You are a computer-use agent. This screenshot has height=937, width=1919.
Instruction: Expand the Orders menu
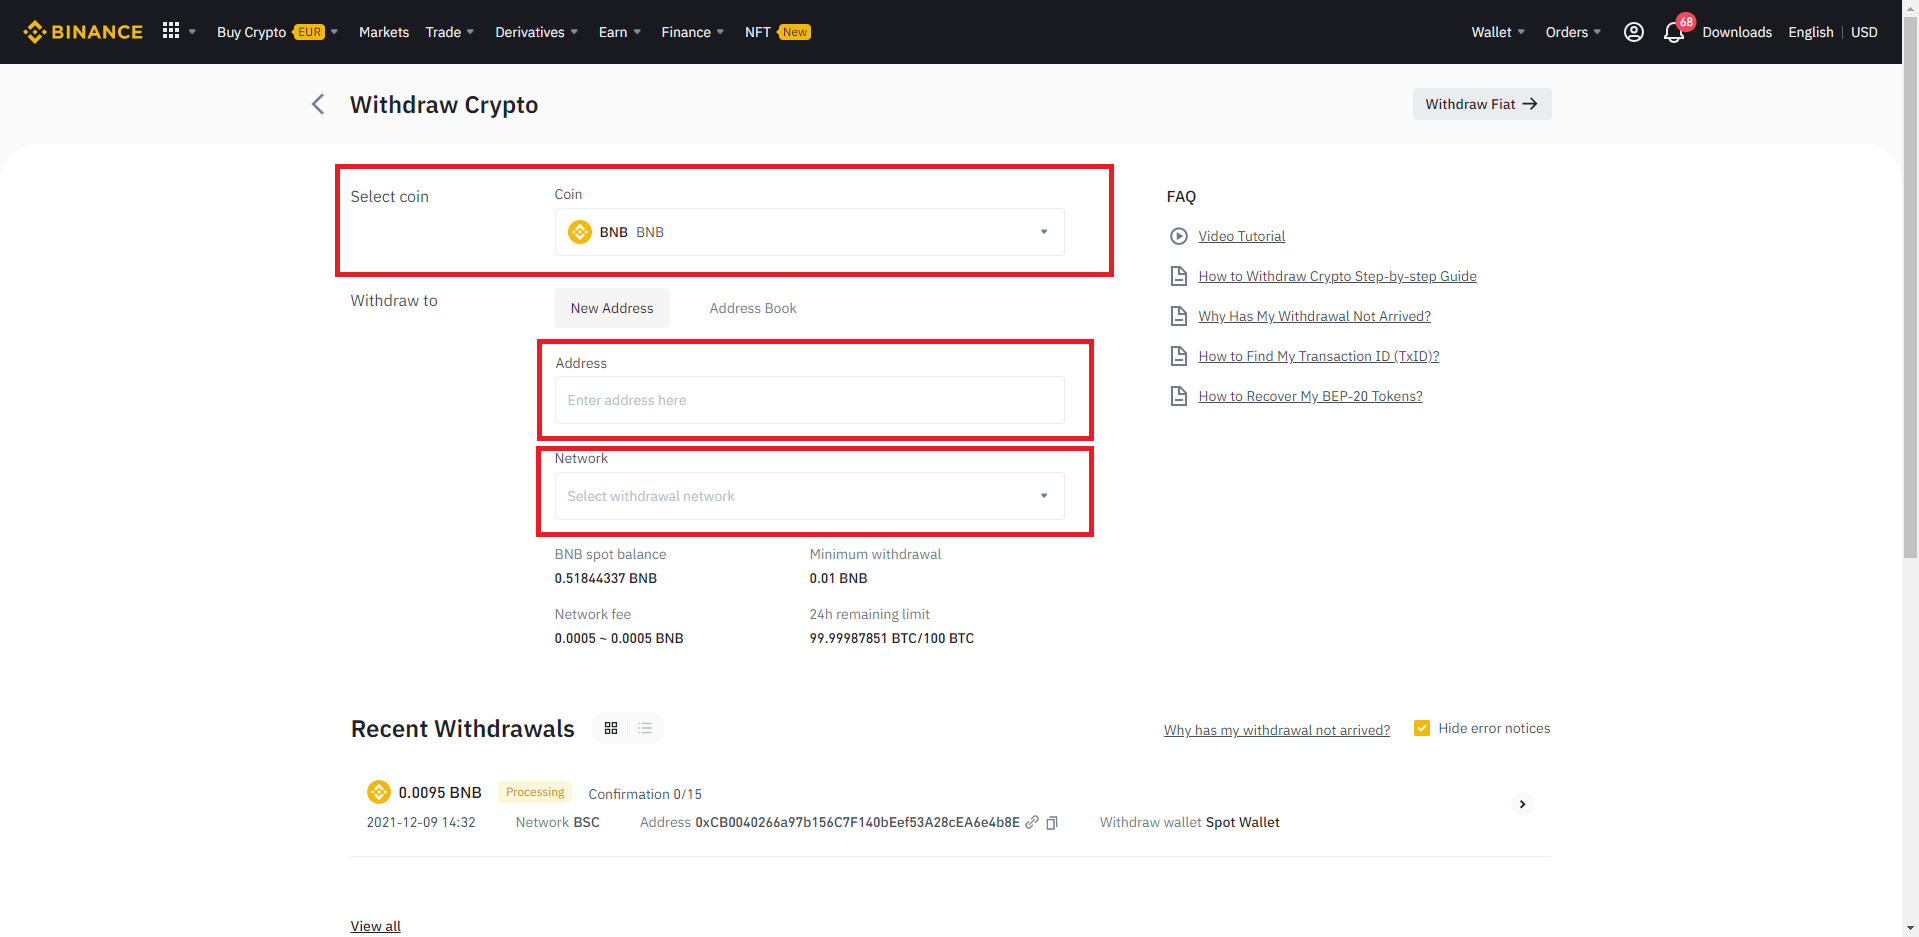(x=1572, y=32)
